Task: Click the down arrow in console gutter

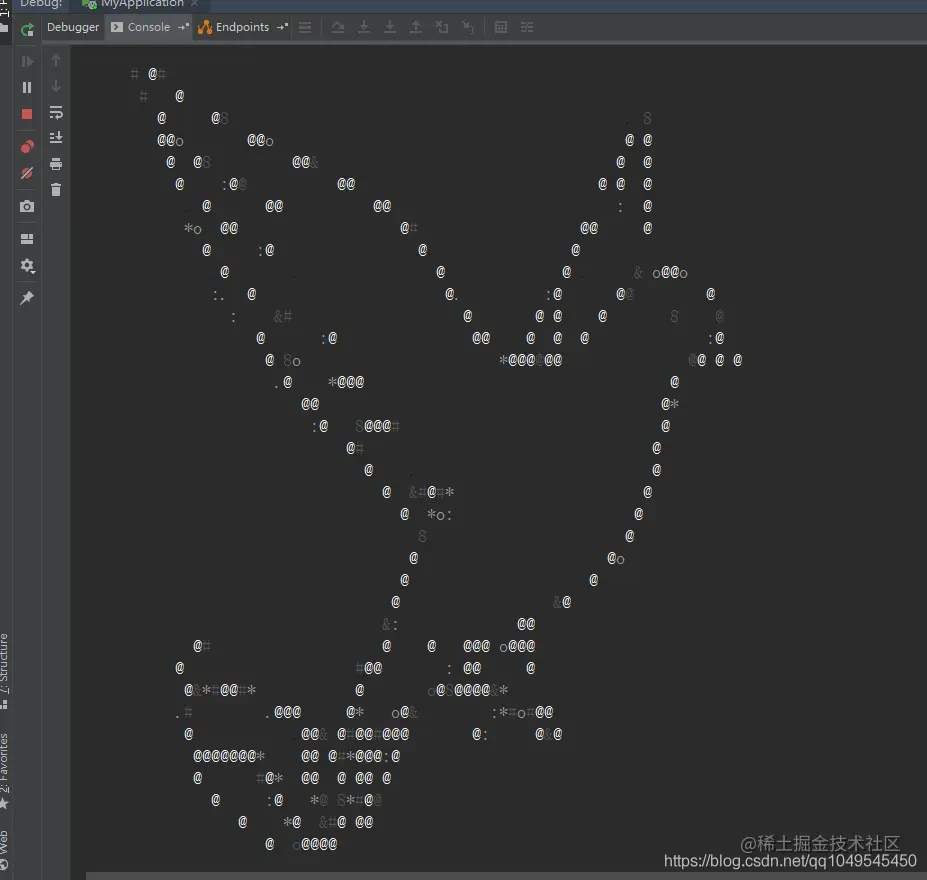Action: (x=56, y=86)
